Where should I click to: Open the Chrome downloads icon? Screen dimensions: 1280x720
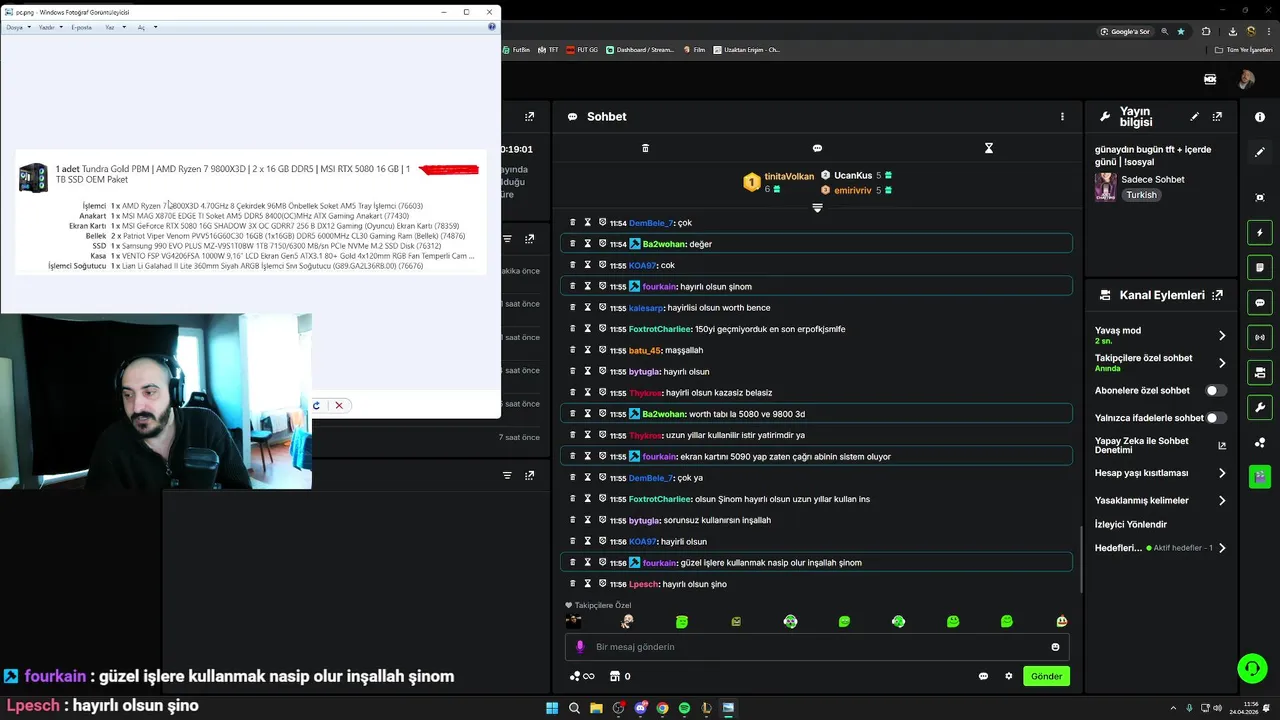[1232, 31]
